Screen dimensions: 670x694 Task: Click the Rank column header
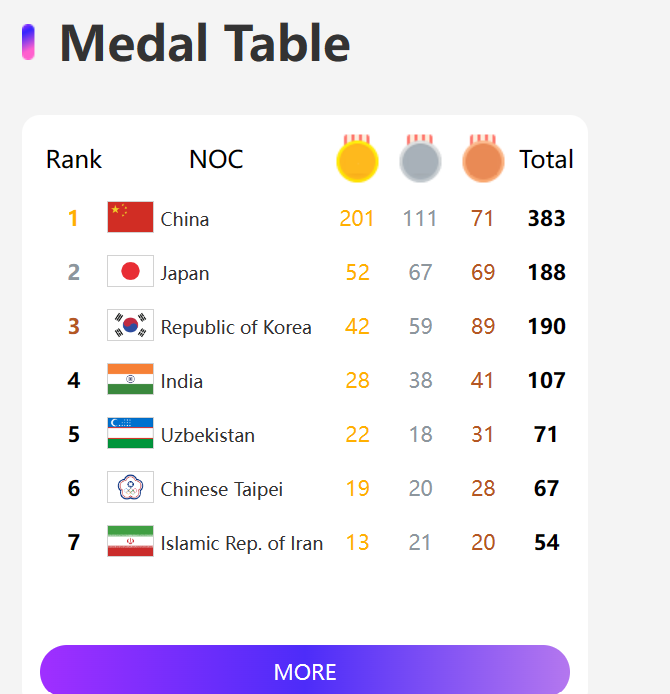[x=74, y=159]
